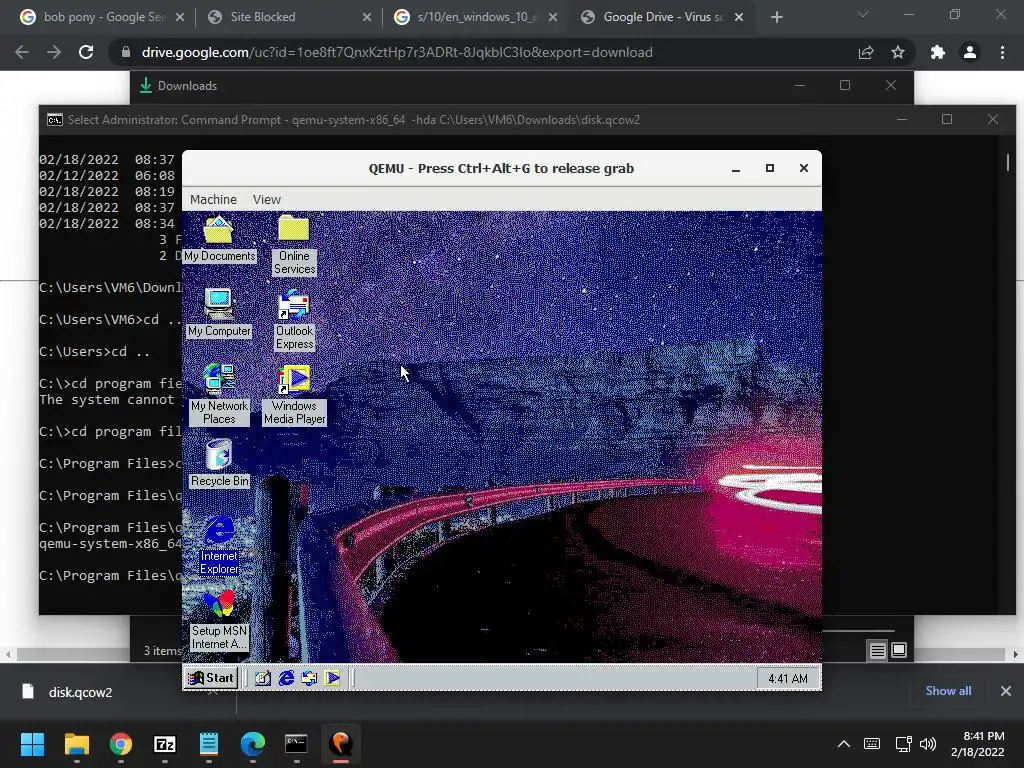The height and width of the screenshot is (768, 1024).
Task: Open Windows Start menu on host taskbar
Action: click(x=32, y=744)
